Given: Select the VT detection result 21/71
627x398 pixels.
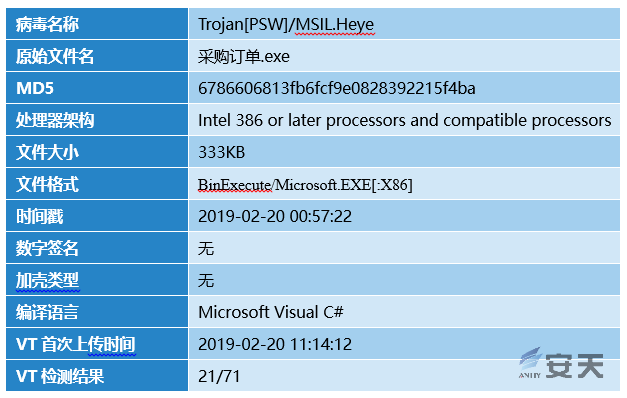Looking at the screenshot, I should pyautogui.click(x=219, y=376).
